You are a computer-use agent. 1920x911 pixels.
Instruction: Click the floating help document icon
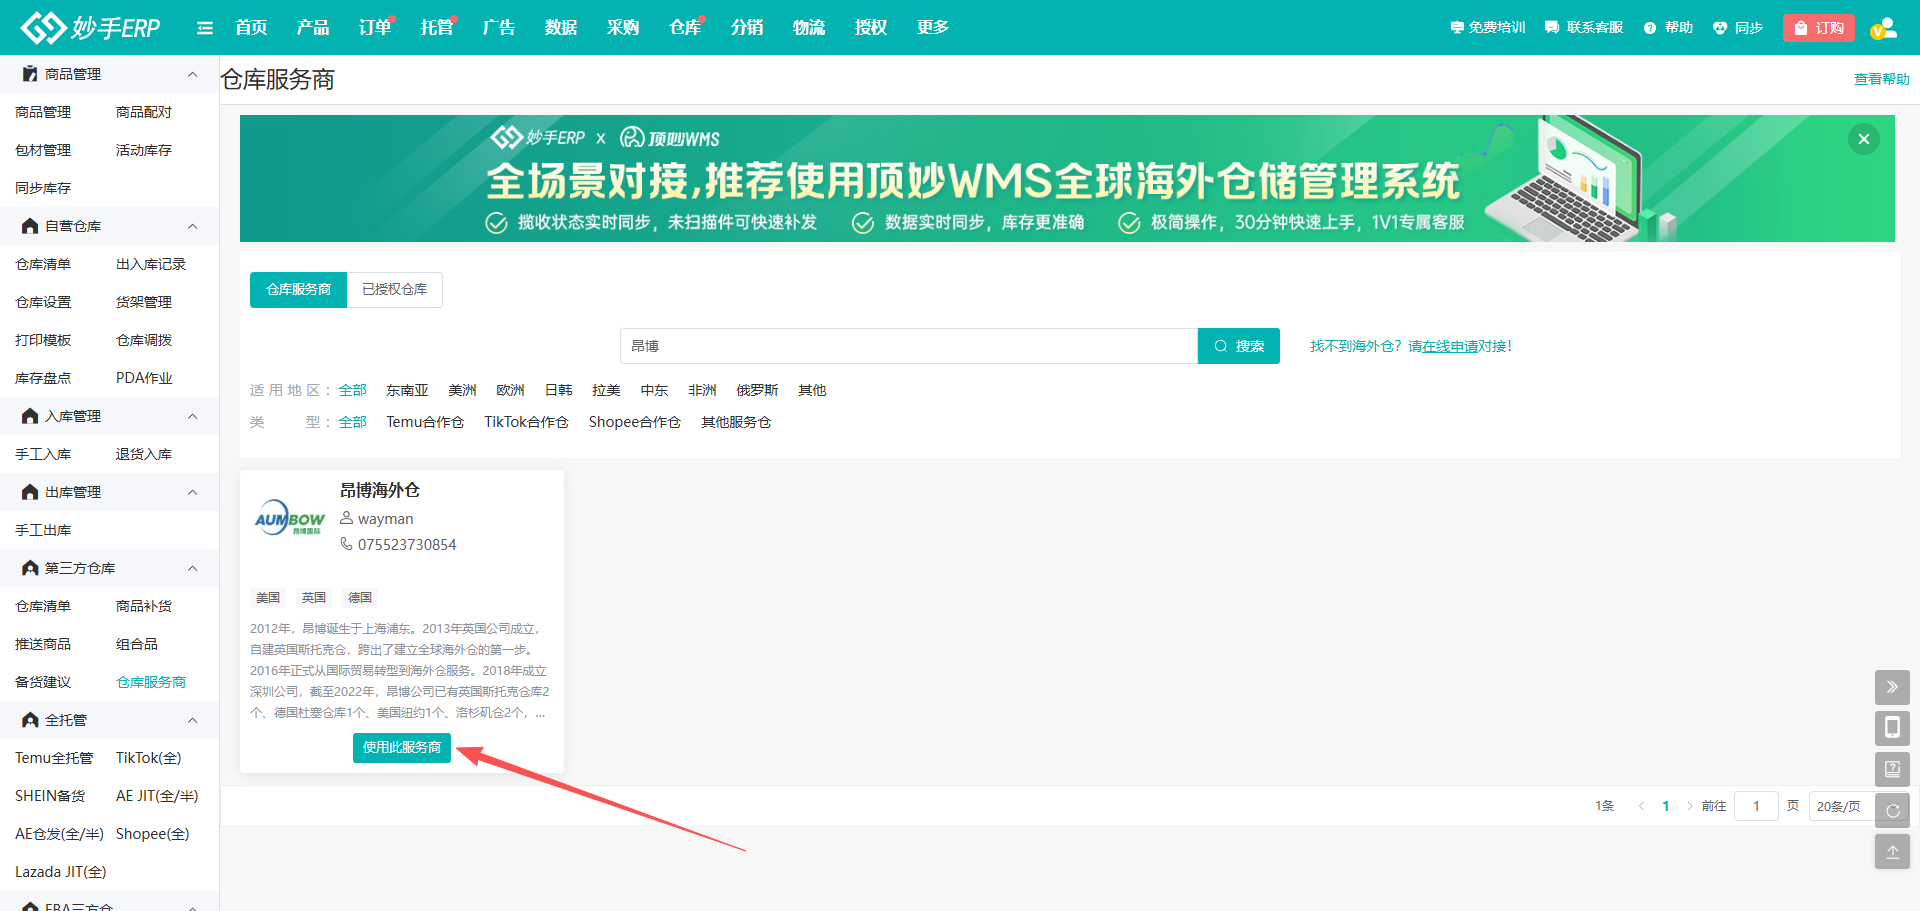coord(1892,769)
